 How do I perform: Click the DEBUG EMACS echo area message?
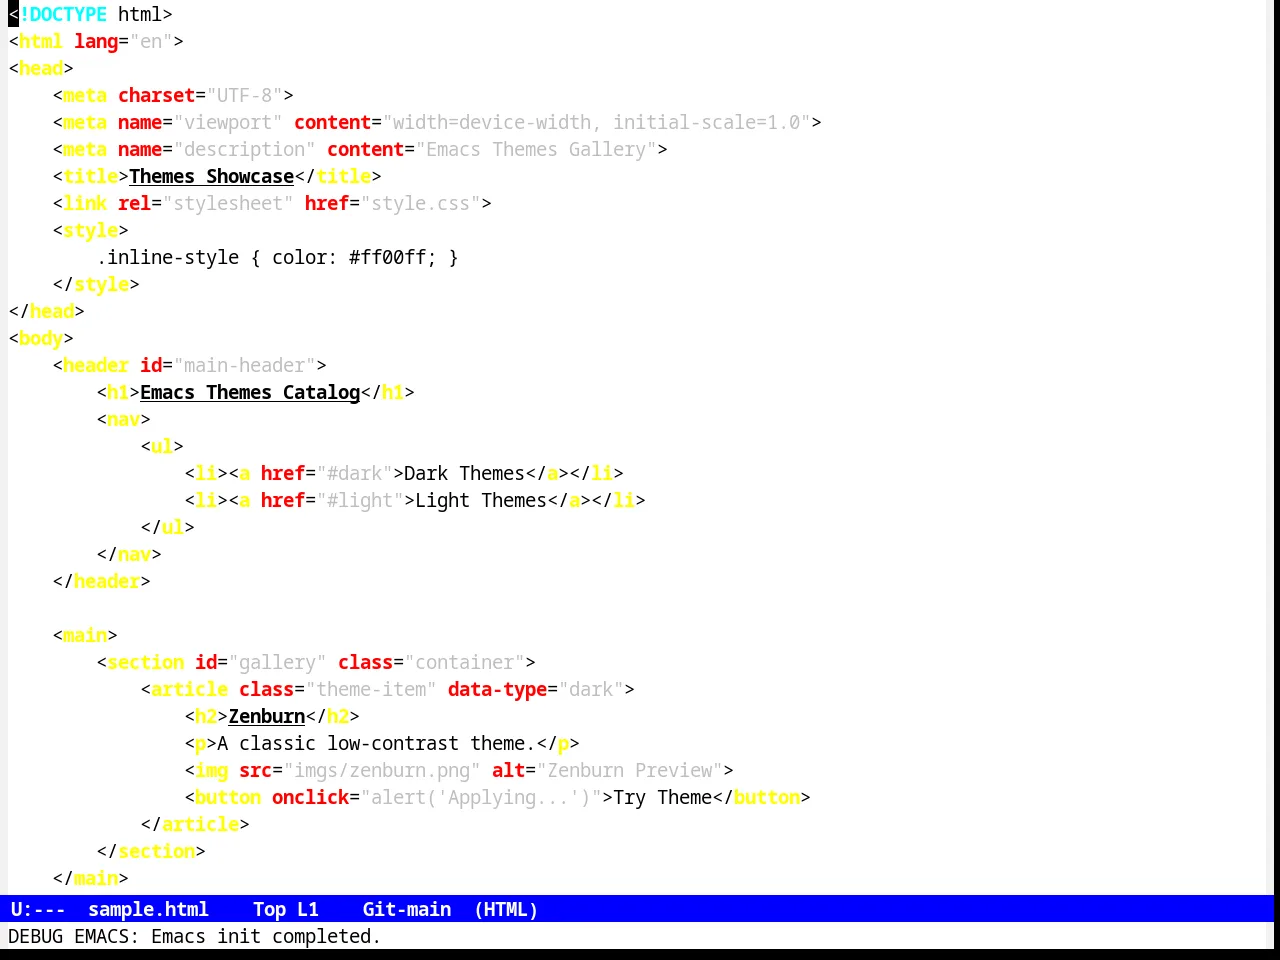pyautogui.click(x=194, y=936)
